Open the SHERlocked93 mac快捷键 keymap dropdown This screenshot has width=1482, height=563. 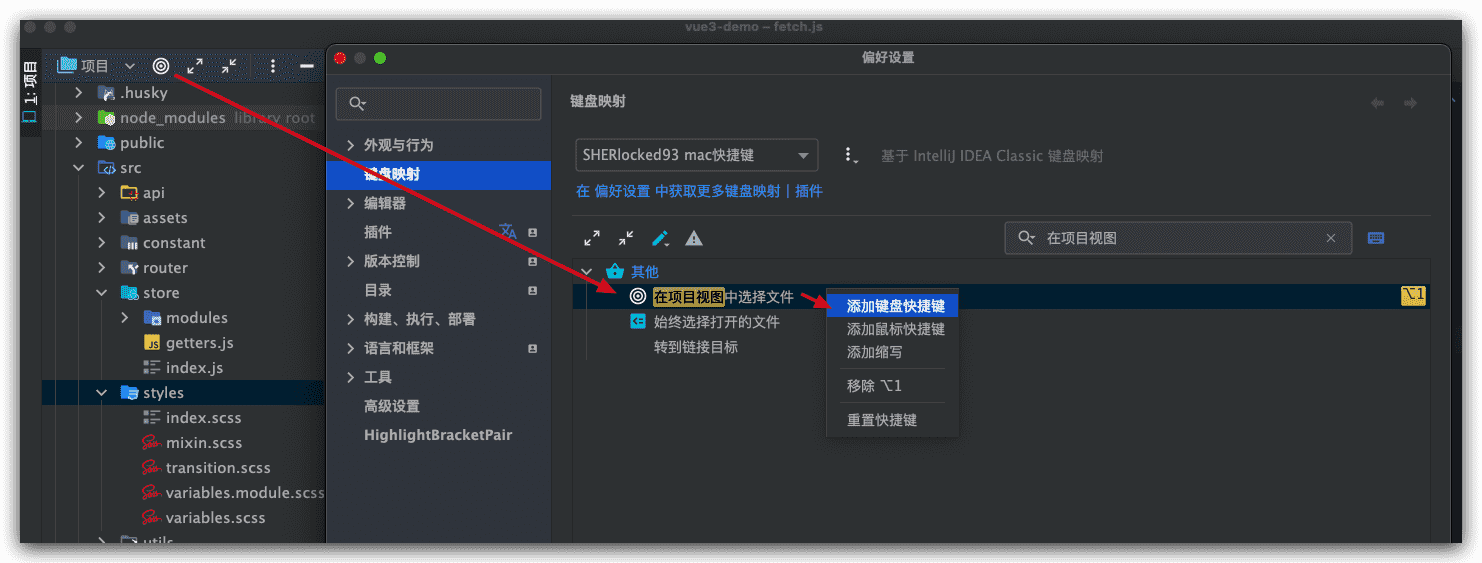click(x=697, y=155)
